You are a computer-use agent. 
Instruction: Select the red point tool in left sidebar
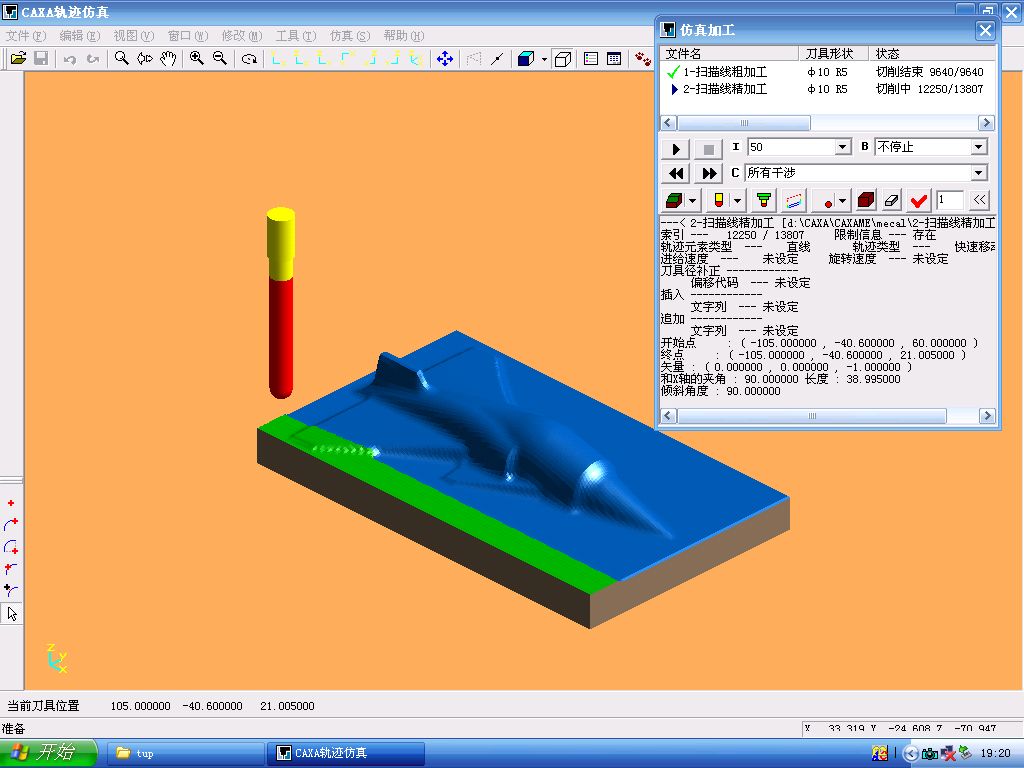pos(11,503)
